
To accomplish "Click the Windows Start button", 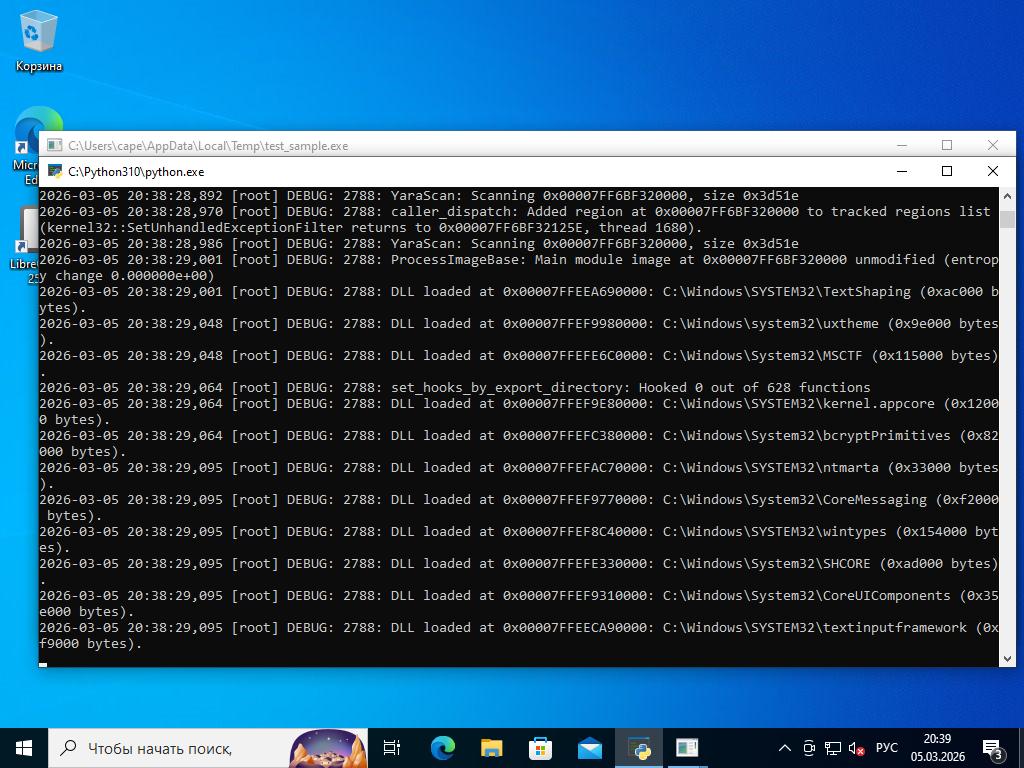I will pos(24,748).
